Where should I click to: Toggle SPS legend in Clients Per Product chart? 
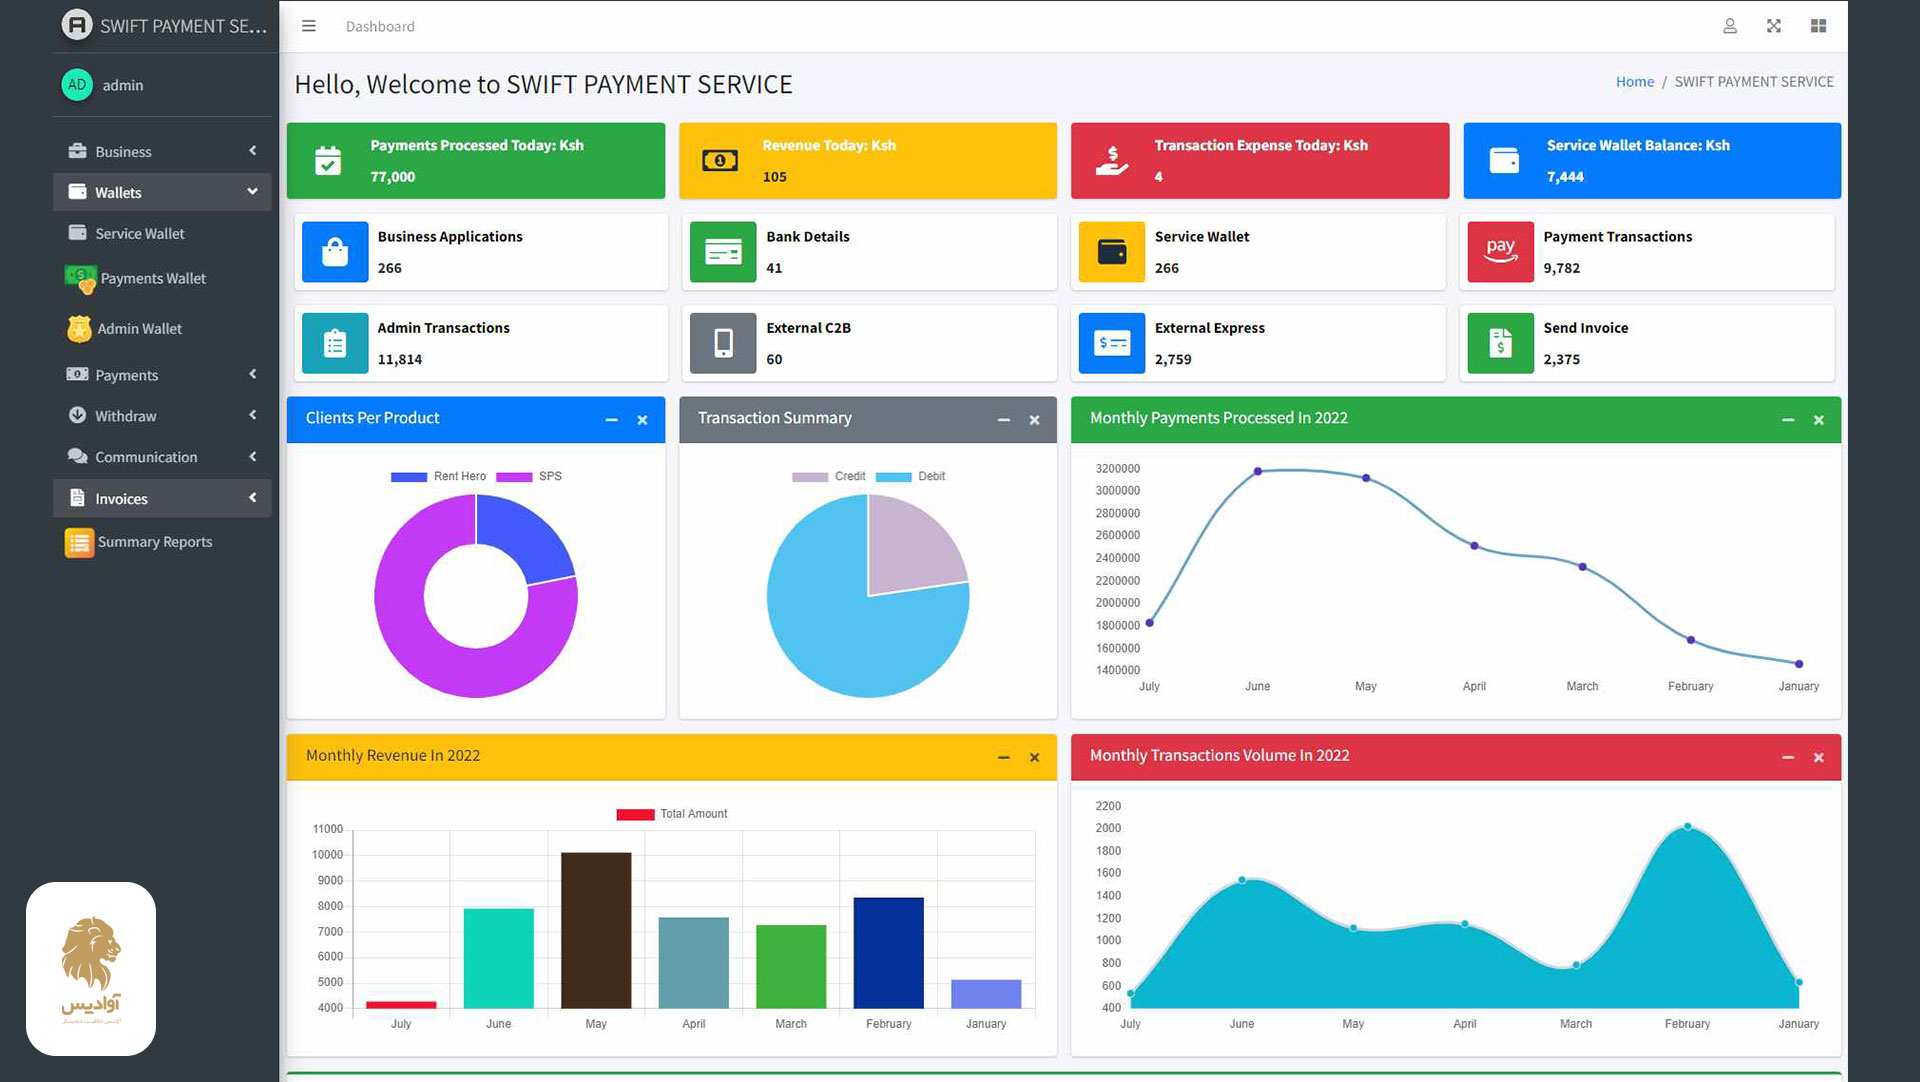(529, 477)
